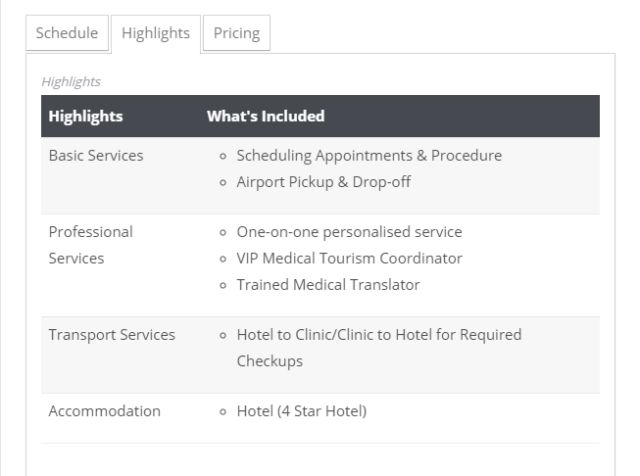Image resolution: width=640 pixels, height=476 pixels.
Task: Select the Highlights tab
Action: coord(156,33)
